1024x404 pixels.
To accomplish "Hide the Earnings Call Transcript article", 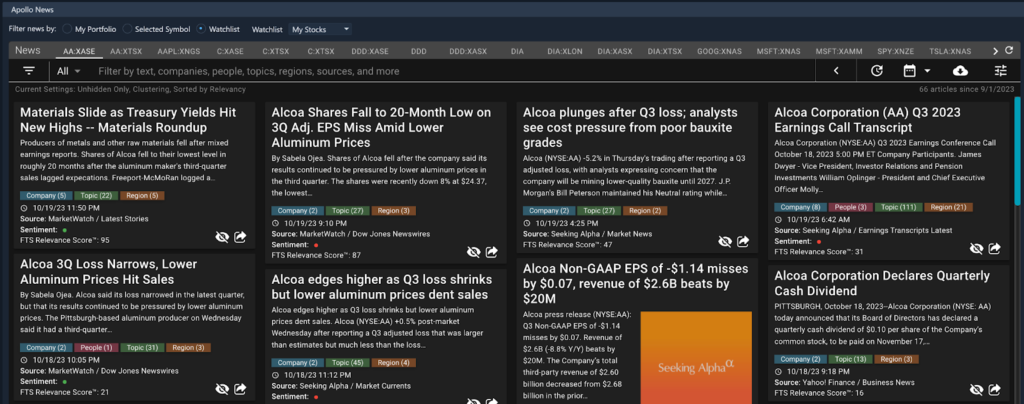I will tap(976, 248).
